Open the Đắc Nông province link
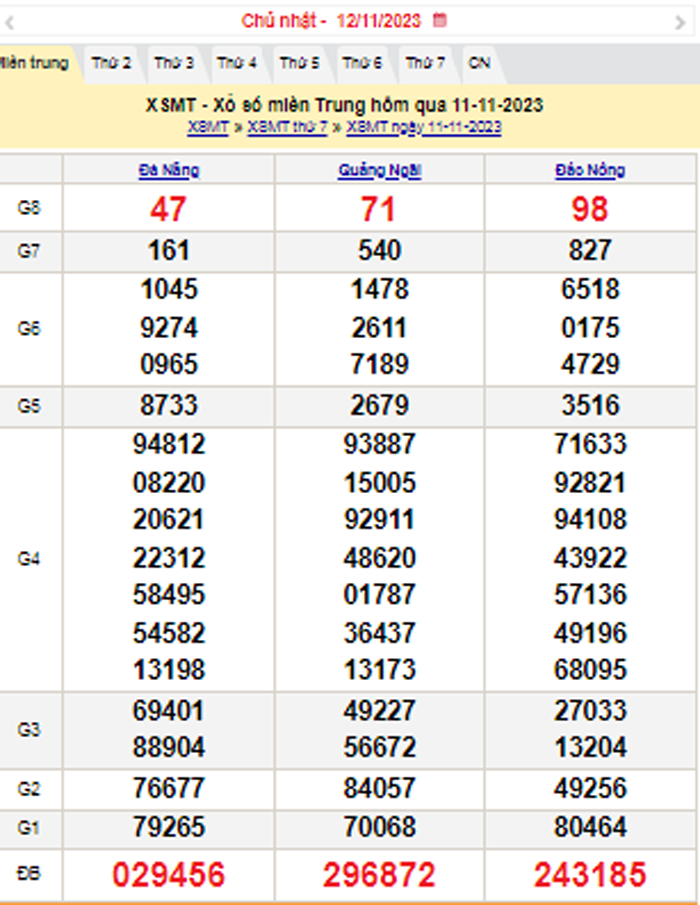 point(590,170)
